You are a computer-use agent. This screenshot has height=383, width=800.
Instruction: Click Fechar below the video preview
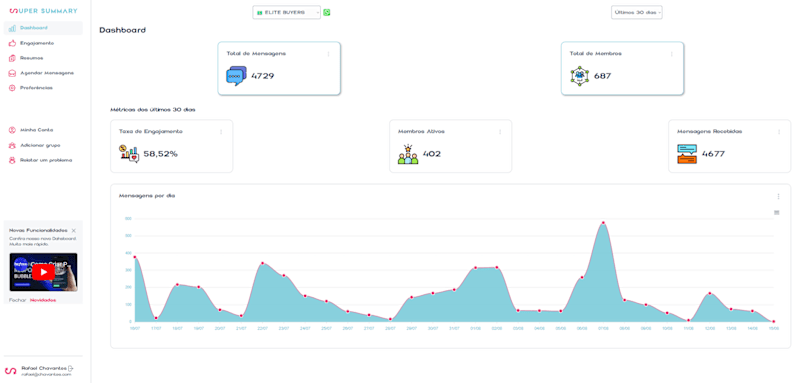tap(17, 300)
